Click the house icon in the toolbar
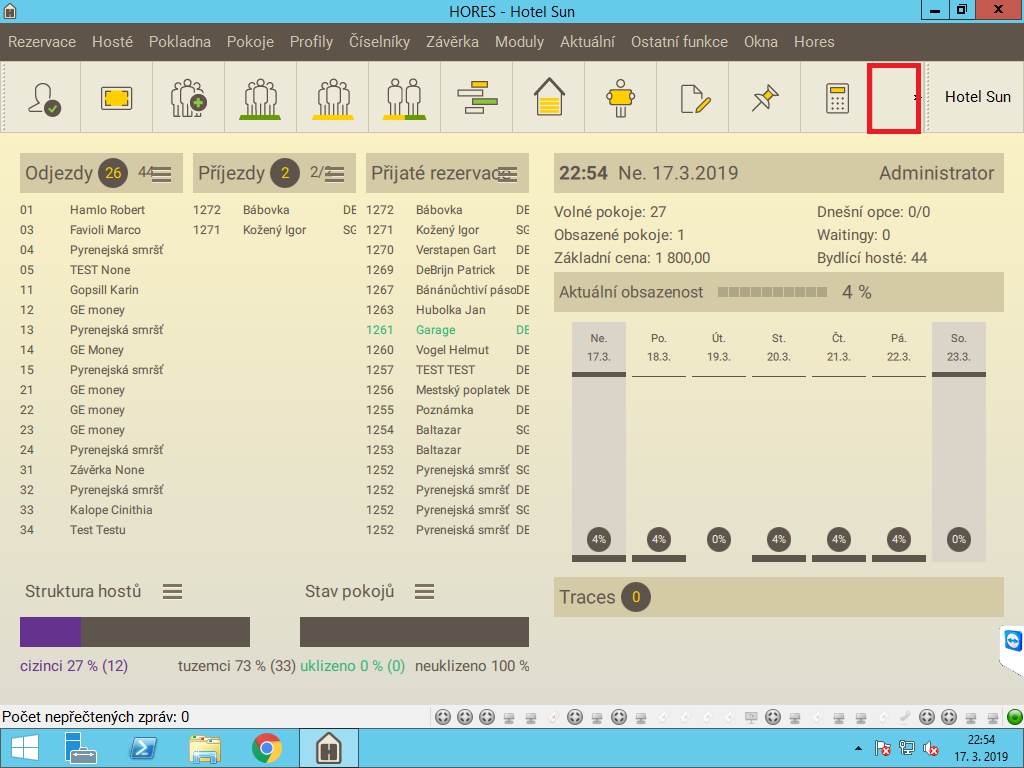Image resolution: width=1024 pixels, height=768 pixels. coord(549,98)
